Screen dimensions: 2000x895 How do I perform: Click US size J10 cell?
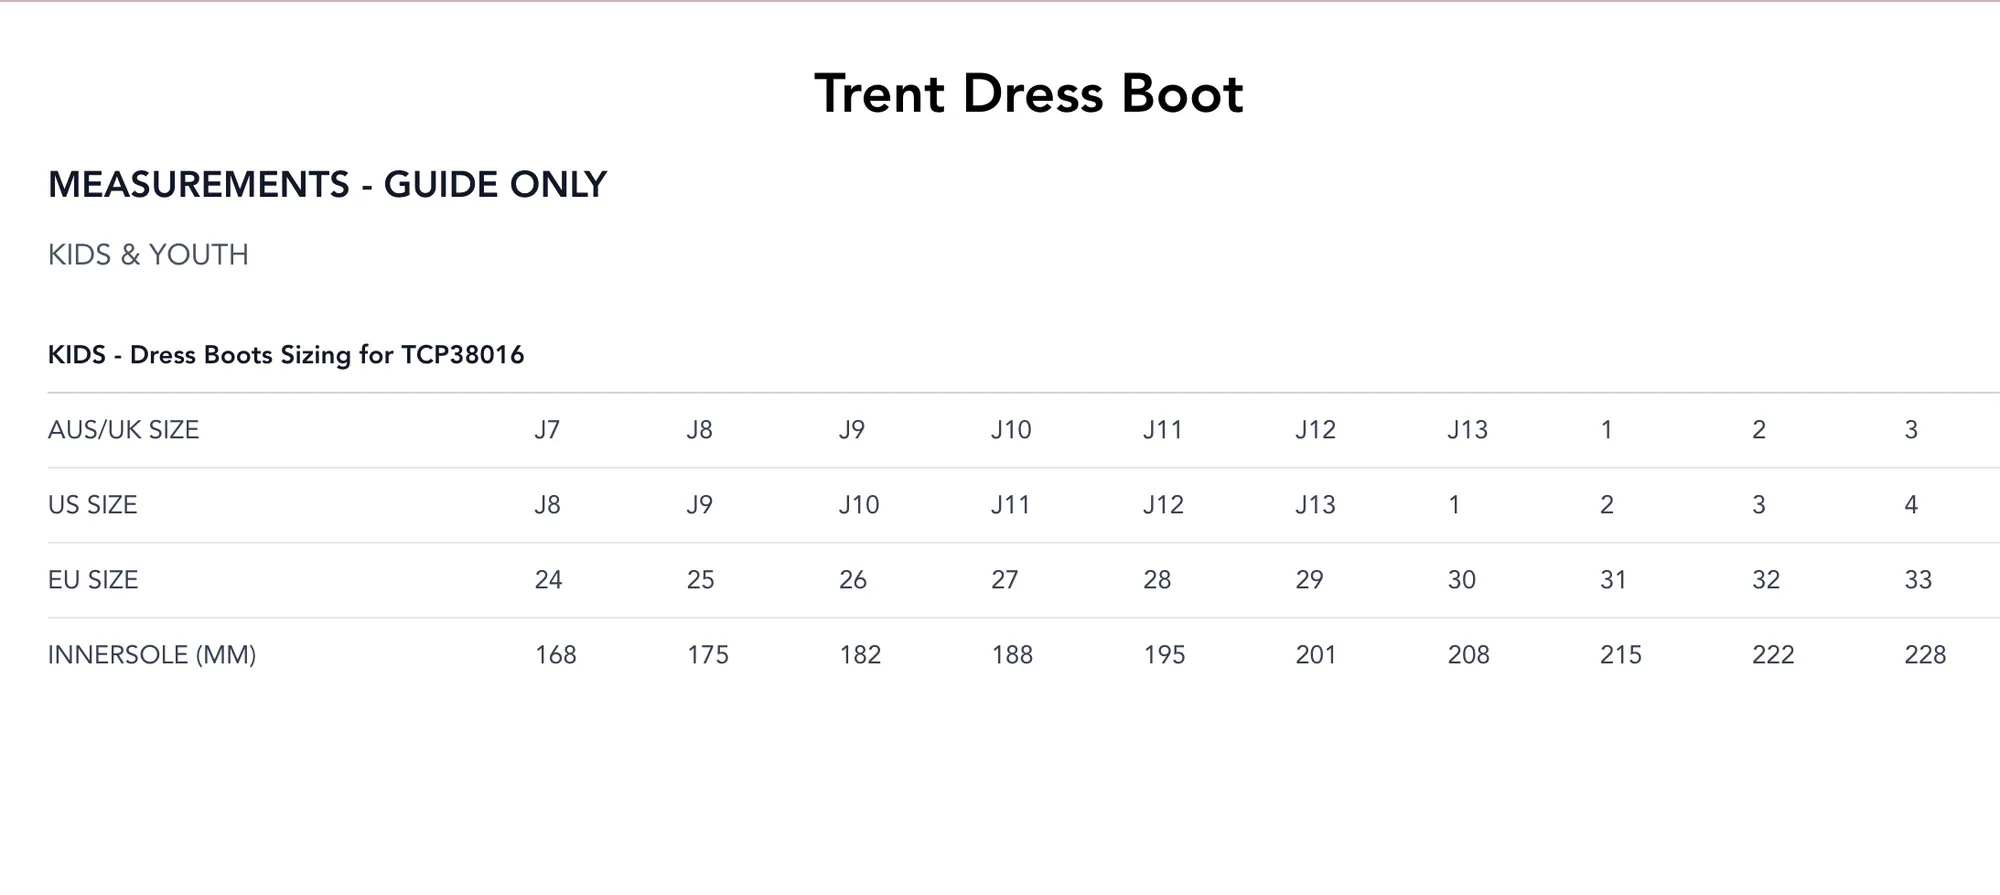tap(859, 505)
